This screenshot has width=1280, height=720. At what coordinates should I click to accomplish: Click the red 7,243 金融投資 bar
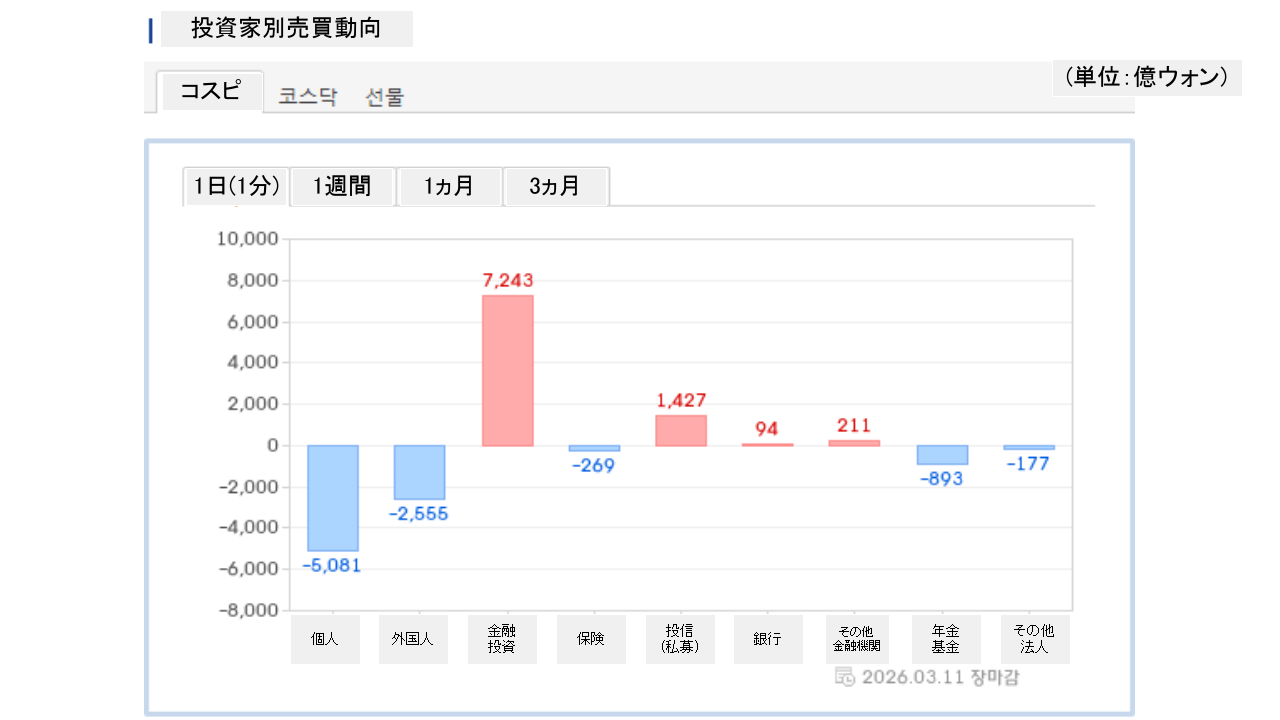507,370
